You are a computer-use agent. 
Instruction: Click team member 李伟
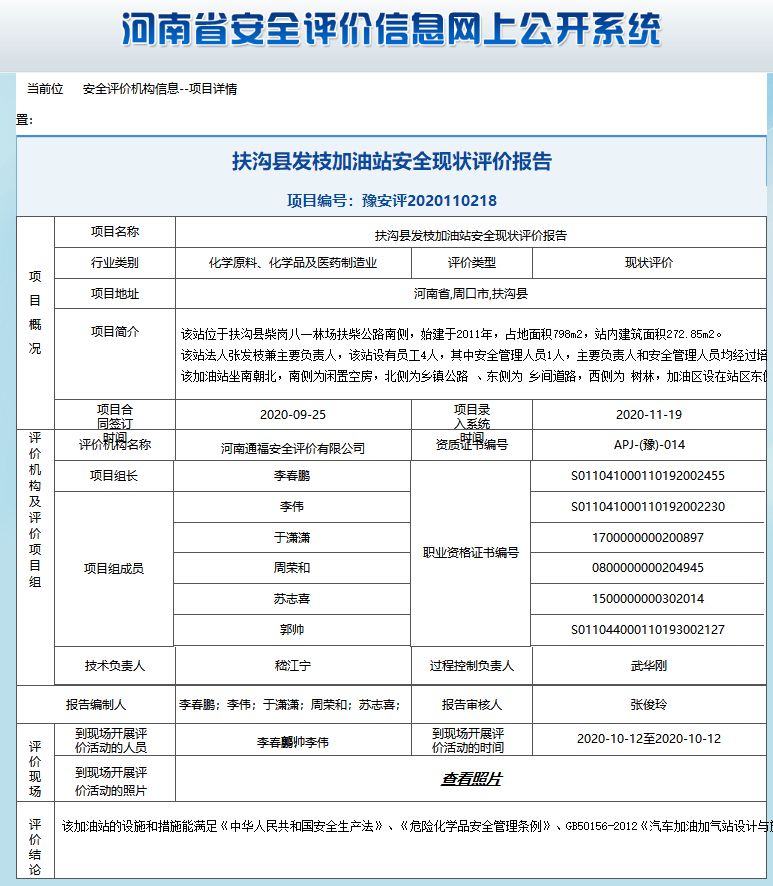pyautogui.click(x=292, y=507)
